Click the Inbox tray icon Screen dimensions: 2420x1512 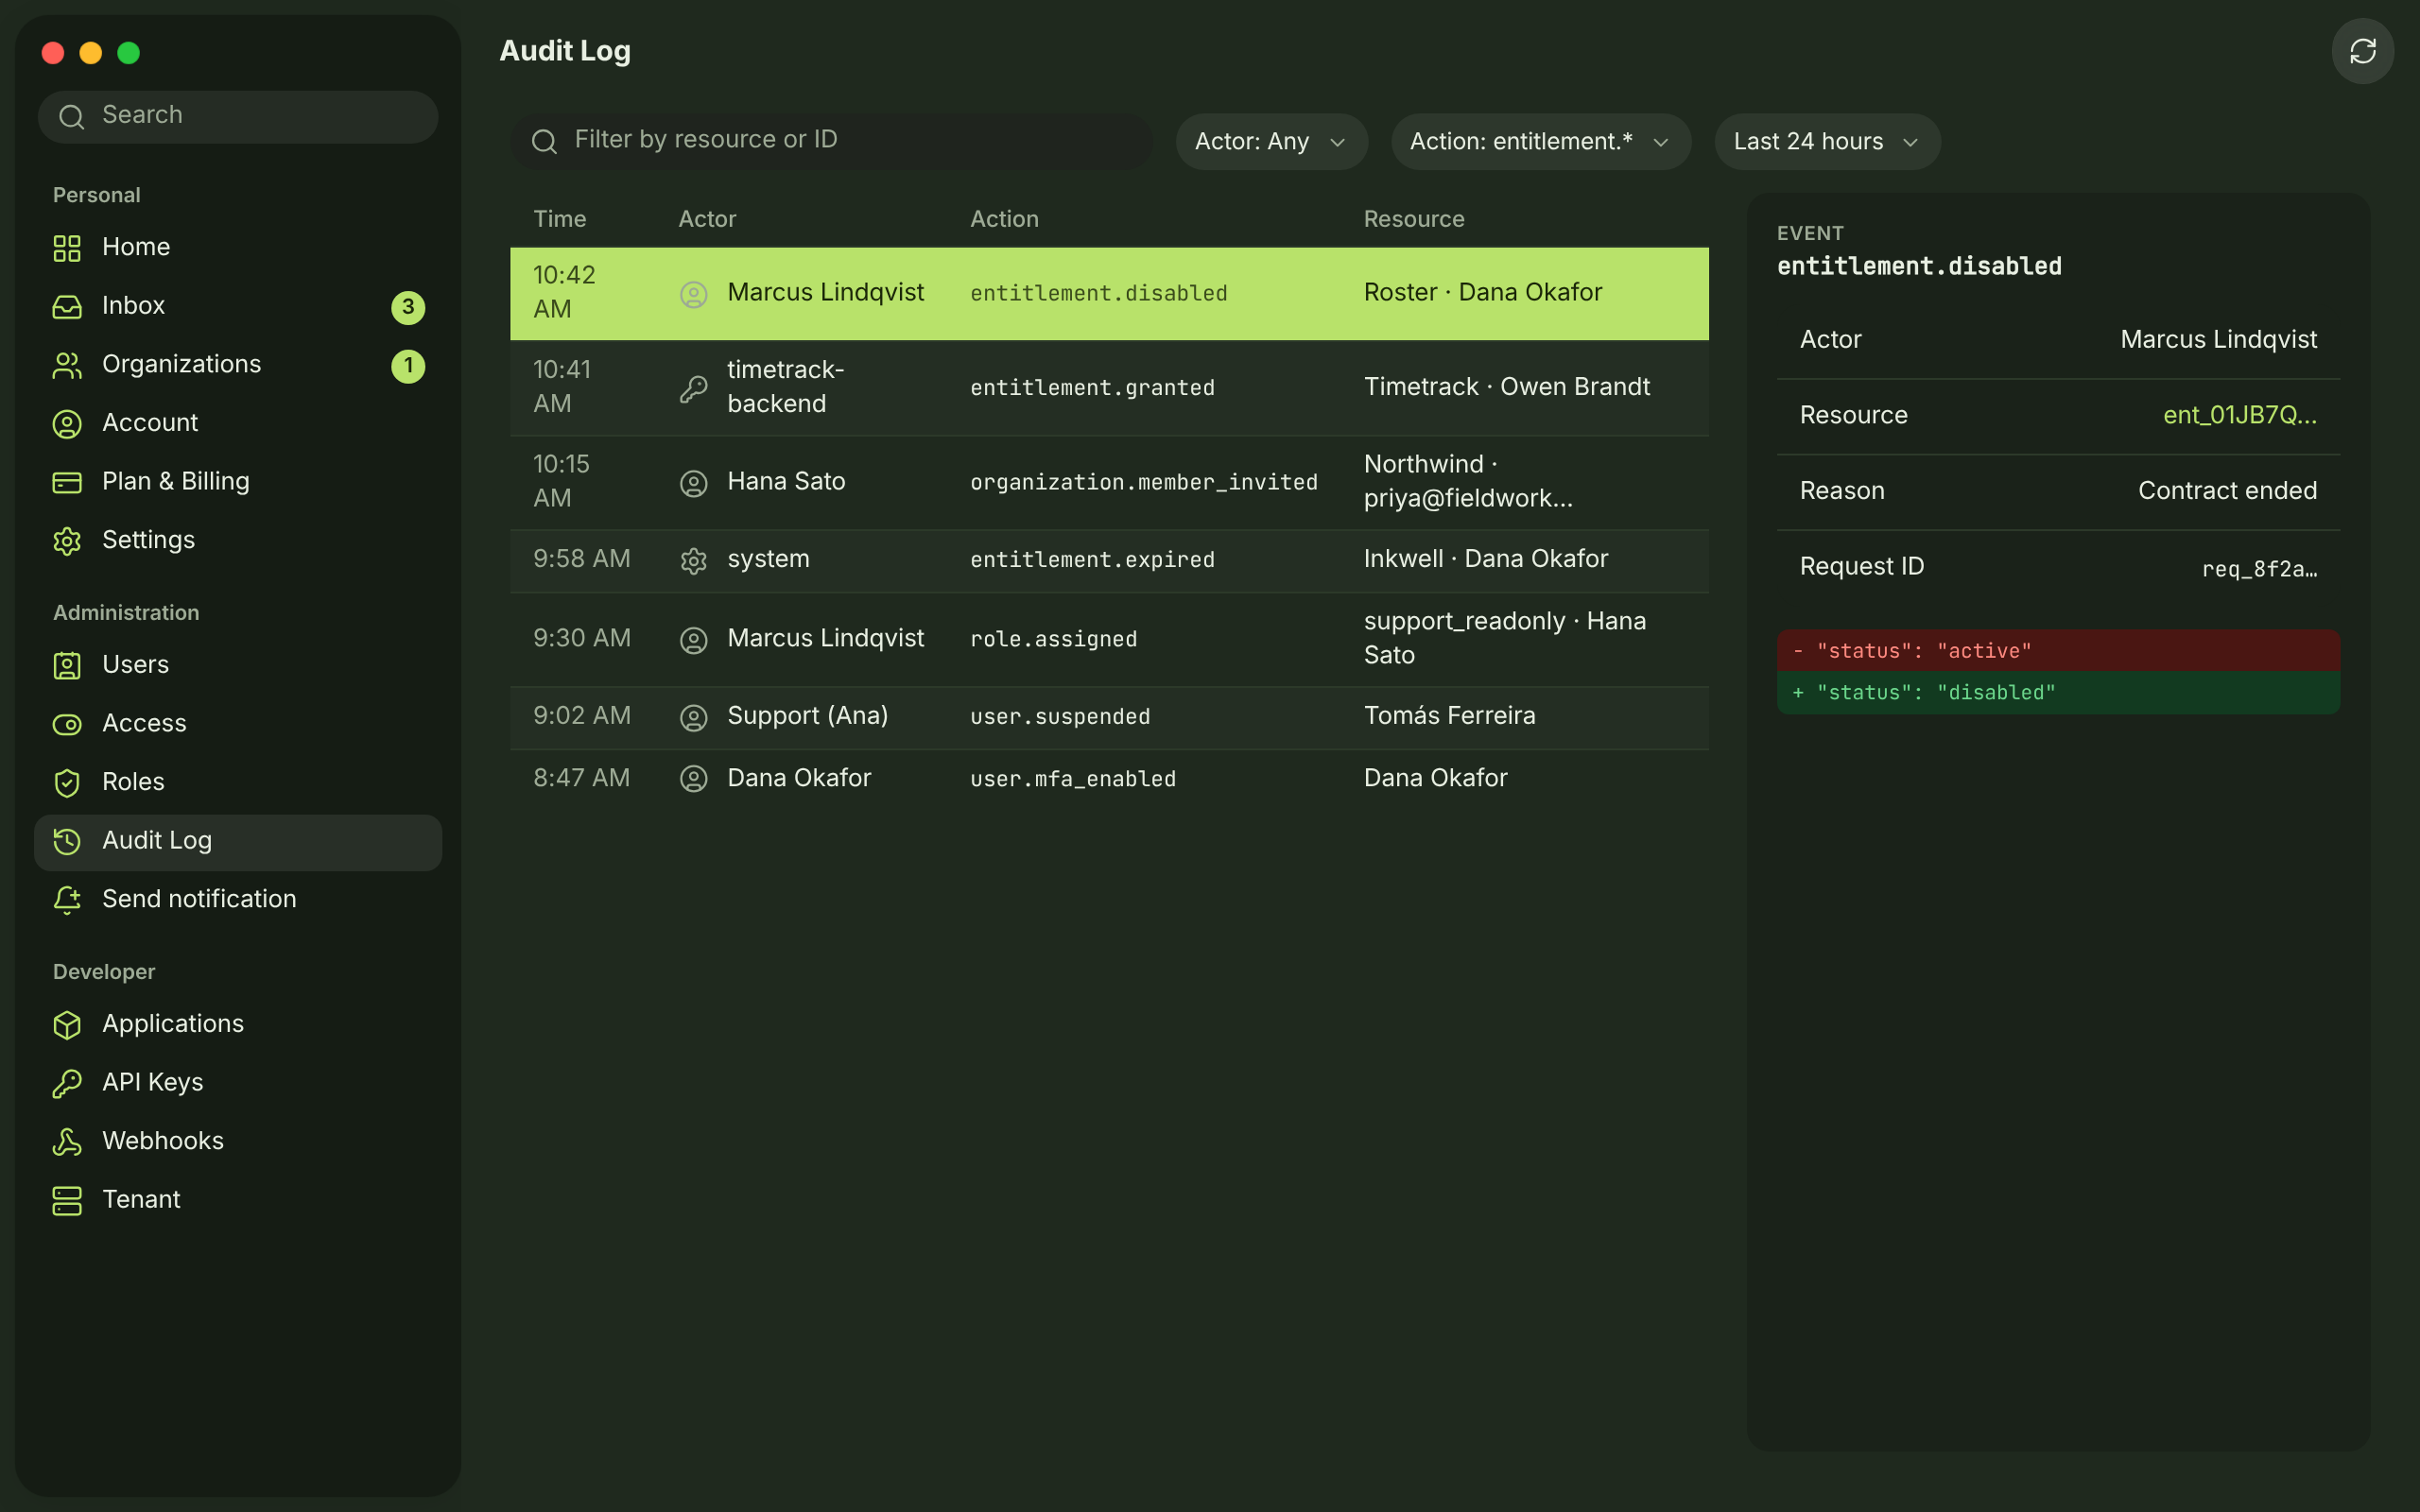tap(67, 307)
